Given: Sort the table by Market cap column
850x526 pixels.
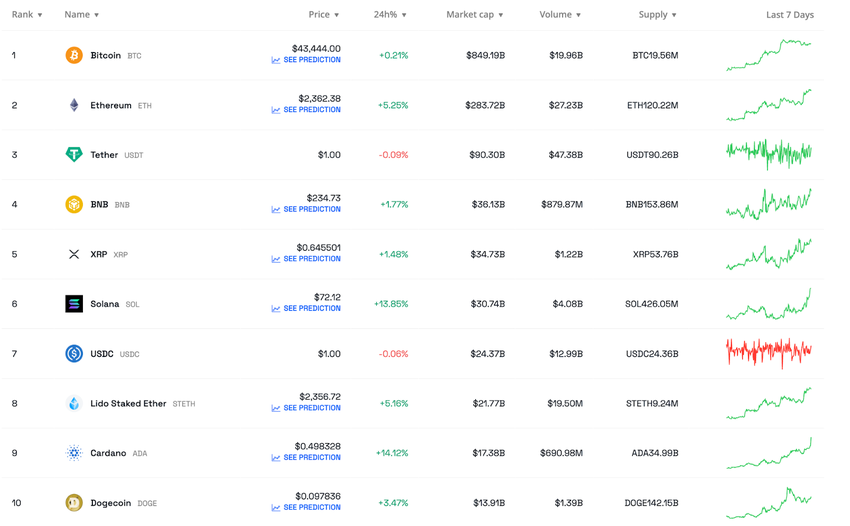Looking at the screenshot, I should point(474,15).
